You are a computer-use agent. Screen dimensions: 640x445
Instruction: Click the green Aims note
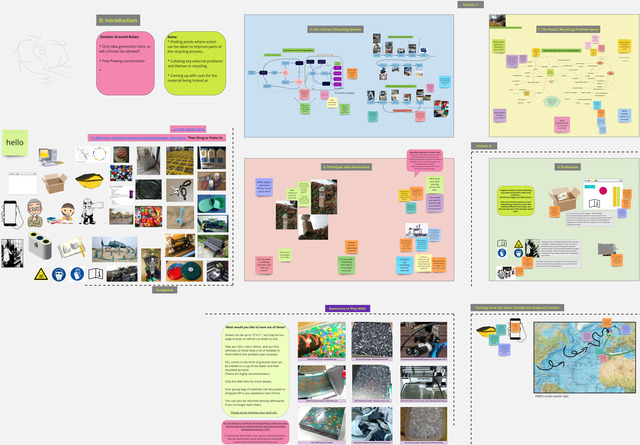pos(194,62)
